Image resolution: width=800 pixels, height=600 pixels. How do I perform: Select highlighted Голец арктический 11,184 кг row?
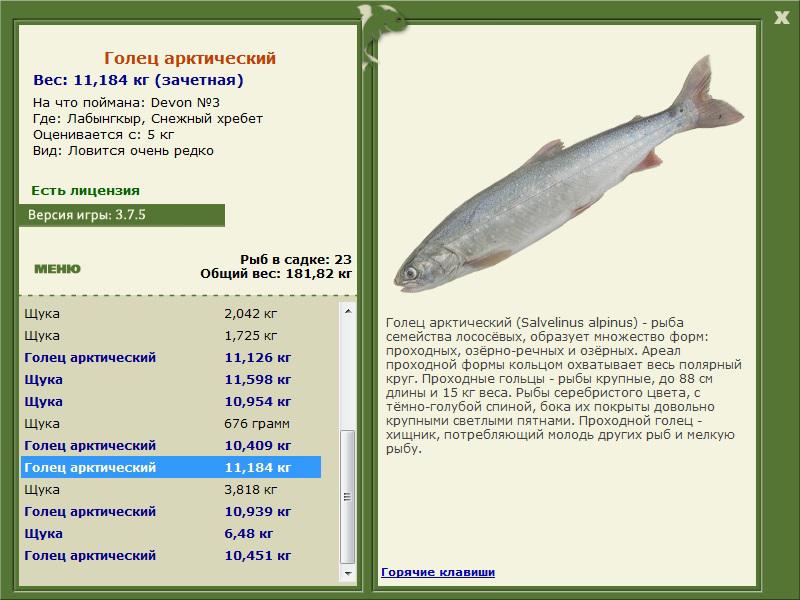(x=171, y=467)
